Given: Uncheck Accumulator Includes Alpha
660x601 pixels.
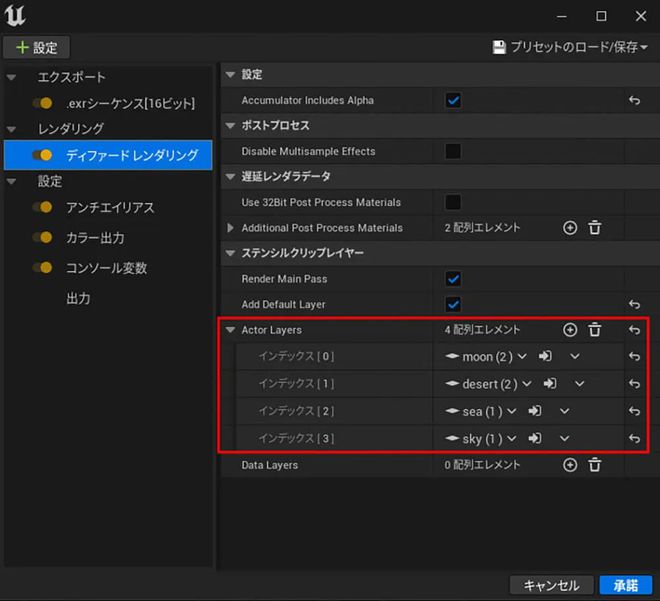Looking at the screenshot, I should 453,100.
